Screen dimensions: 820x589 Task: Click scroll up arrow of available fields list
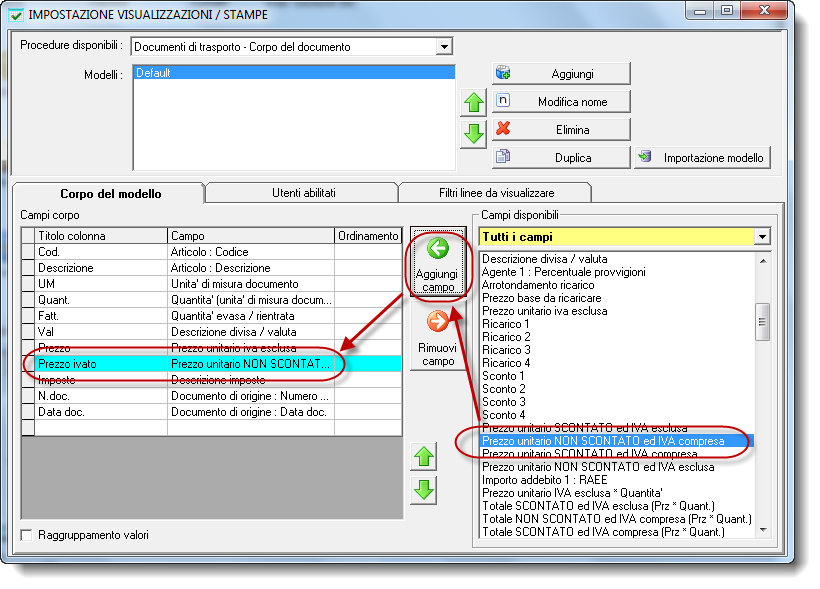click(763, 260)
